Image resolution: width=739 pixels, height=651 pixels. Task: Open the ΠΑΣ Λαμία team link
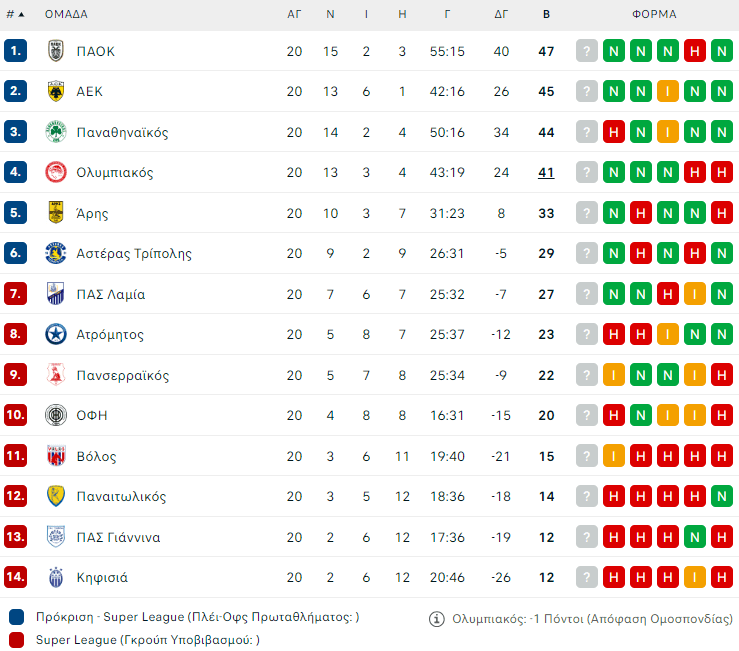coord(111,295)
